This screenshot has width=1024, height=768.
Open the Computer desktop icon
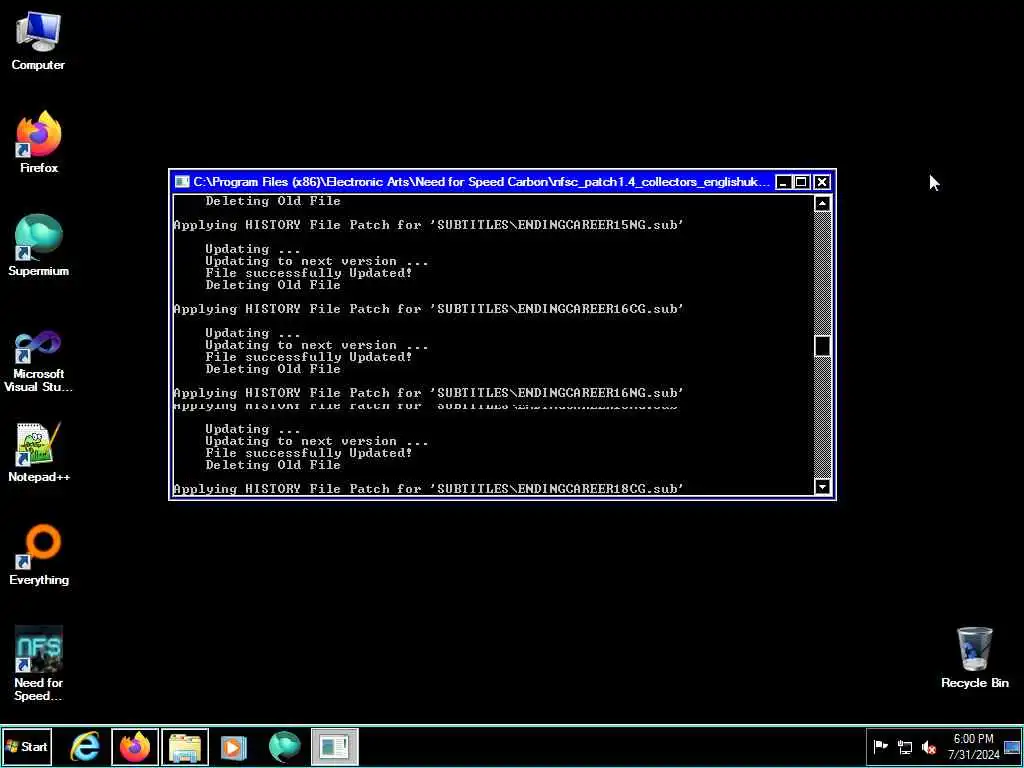(38, 40)
